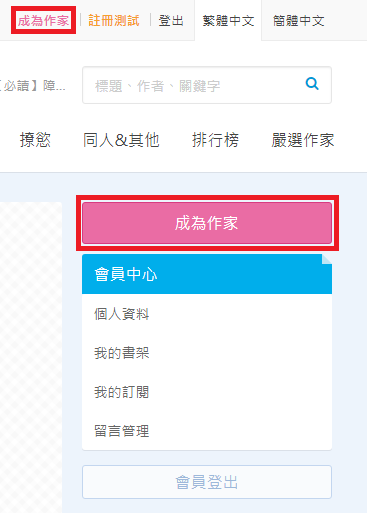Click the pink 成為作家 button
367x513 pixels.
click(207, 223)
